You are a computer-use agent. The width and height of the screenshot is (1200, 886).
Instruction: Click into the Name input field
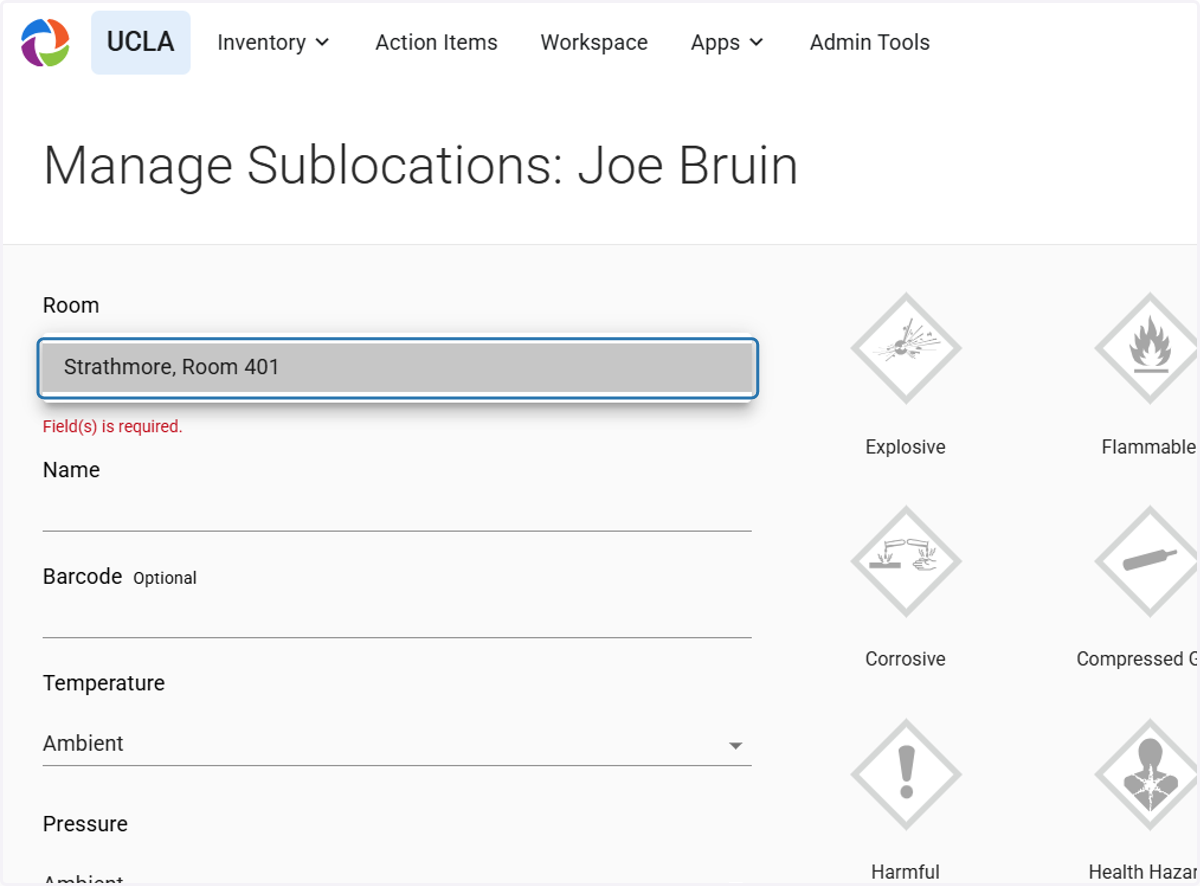point(397,511)
